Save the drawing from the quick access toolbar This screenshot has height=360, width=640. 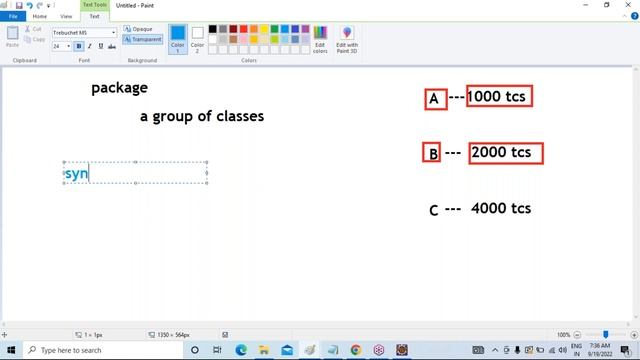point(19,5)
